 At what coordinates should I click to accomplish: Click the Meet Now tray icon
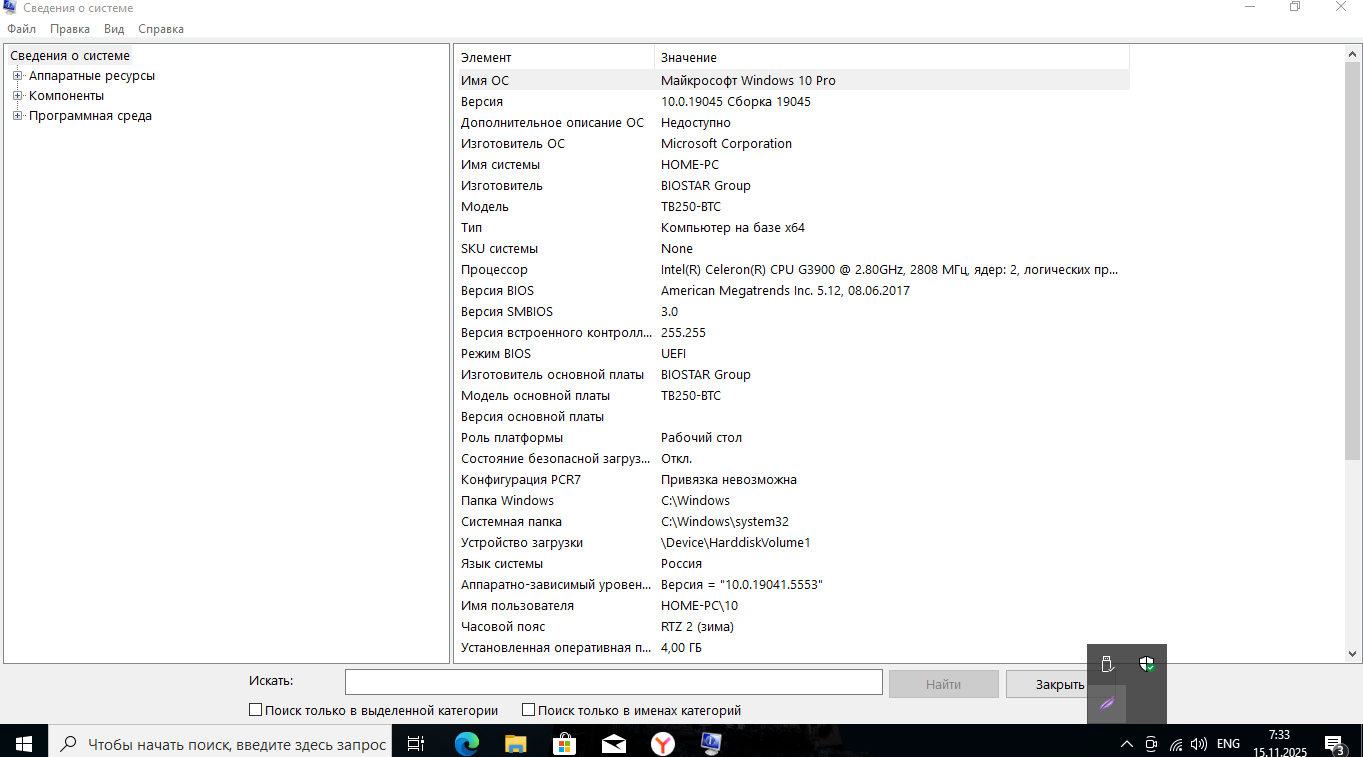click(1151, 744)
